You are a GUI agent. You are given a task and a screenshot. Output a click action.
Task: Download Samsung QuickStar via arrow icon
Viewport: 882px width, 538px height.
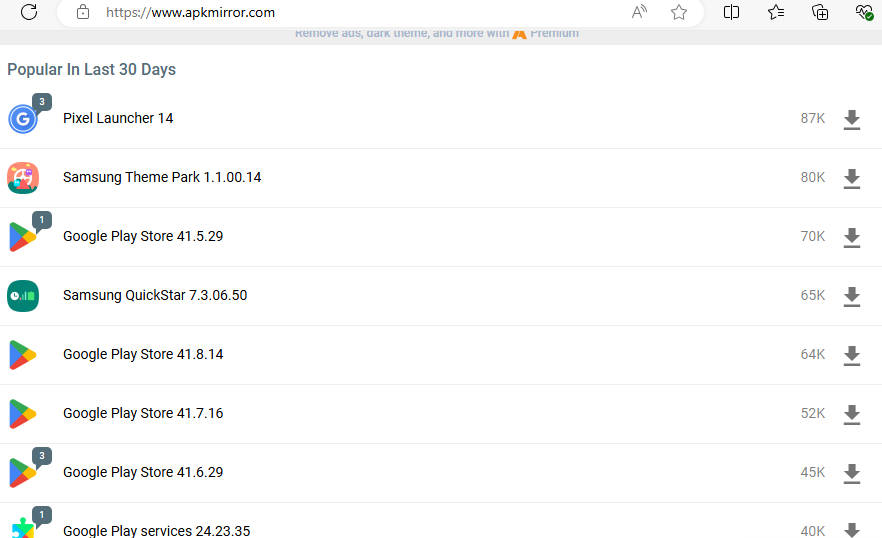[852, 297]
